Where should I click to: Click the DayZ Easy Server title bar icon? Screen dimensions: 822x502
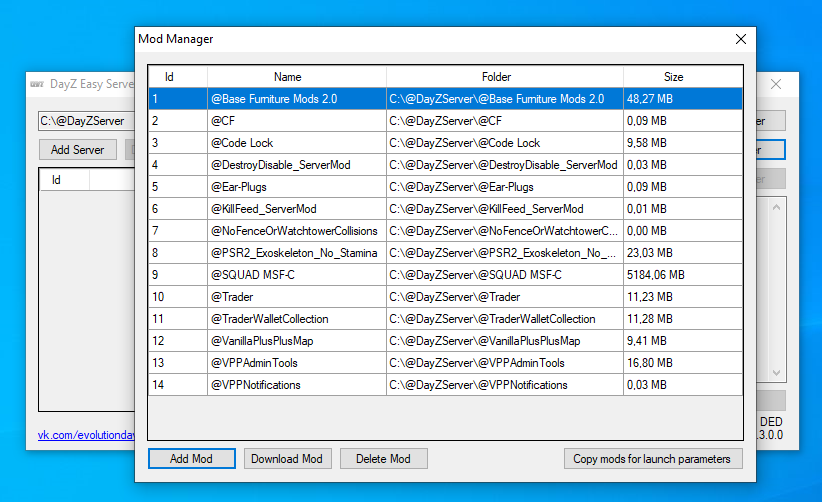[37, 84]
